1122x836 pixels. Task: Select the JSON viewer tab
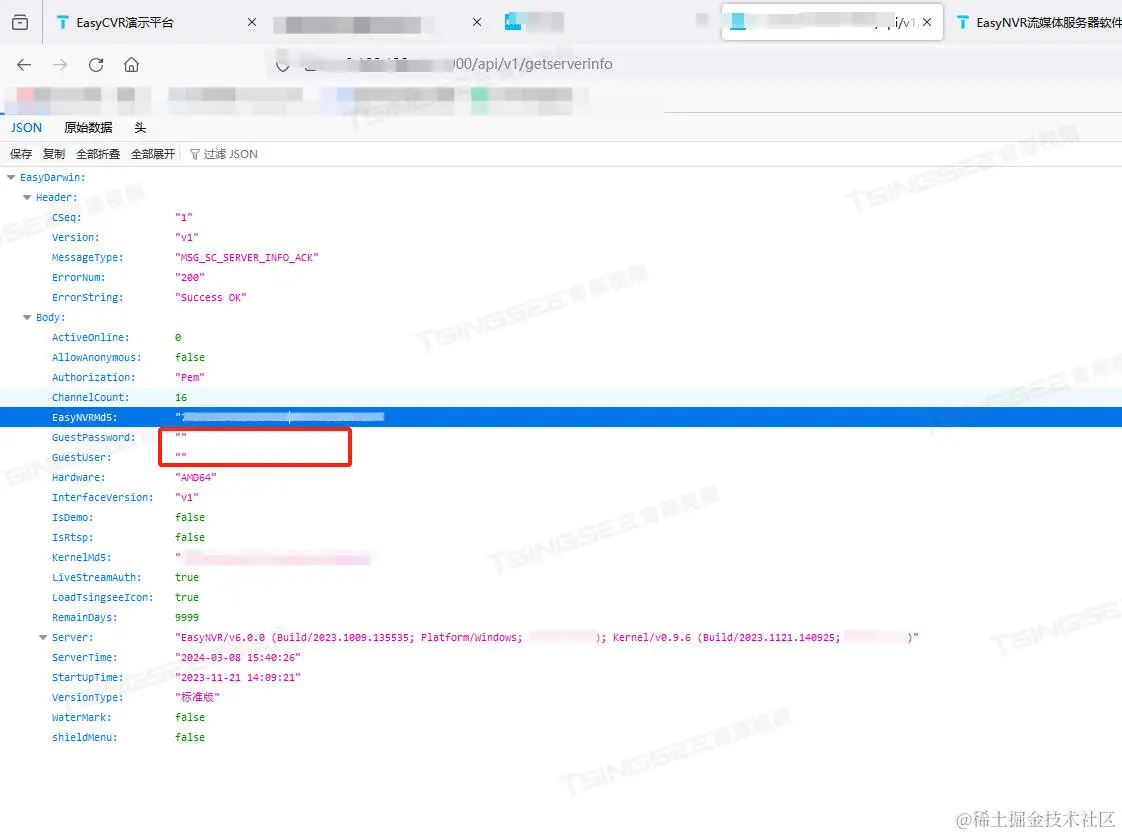coord(26,127)
